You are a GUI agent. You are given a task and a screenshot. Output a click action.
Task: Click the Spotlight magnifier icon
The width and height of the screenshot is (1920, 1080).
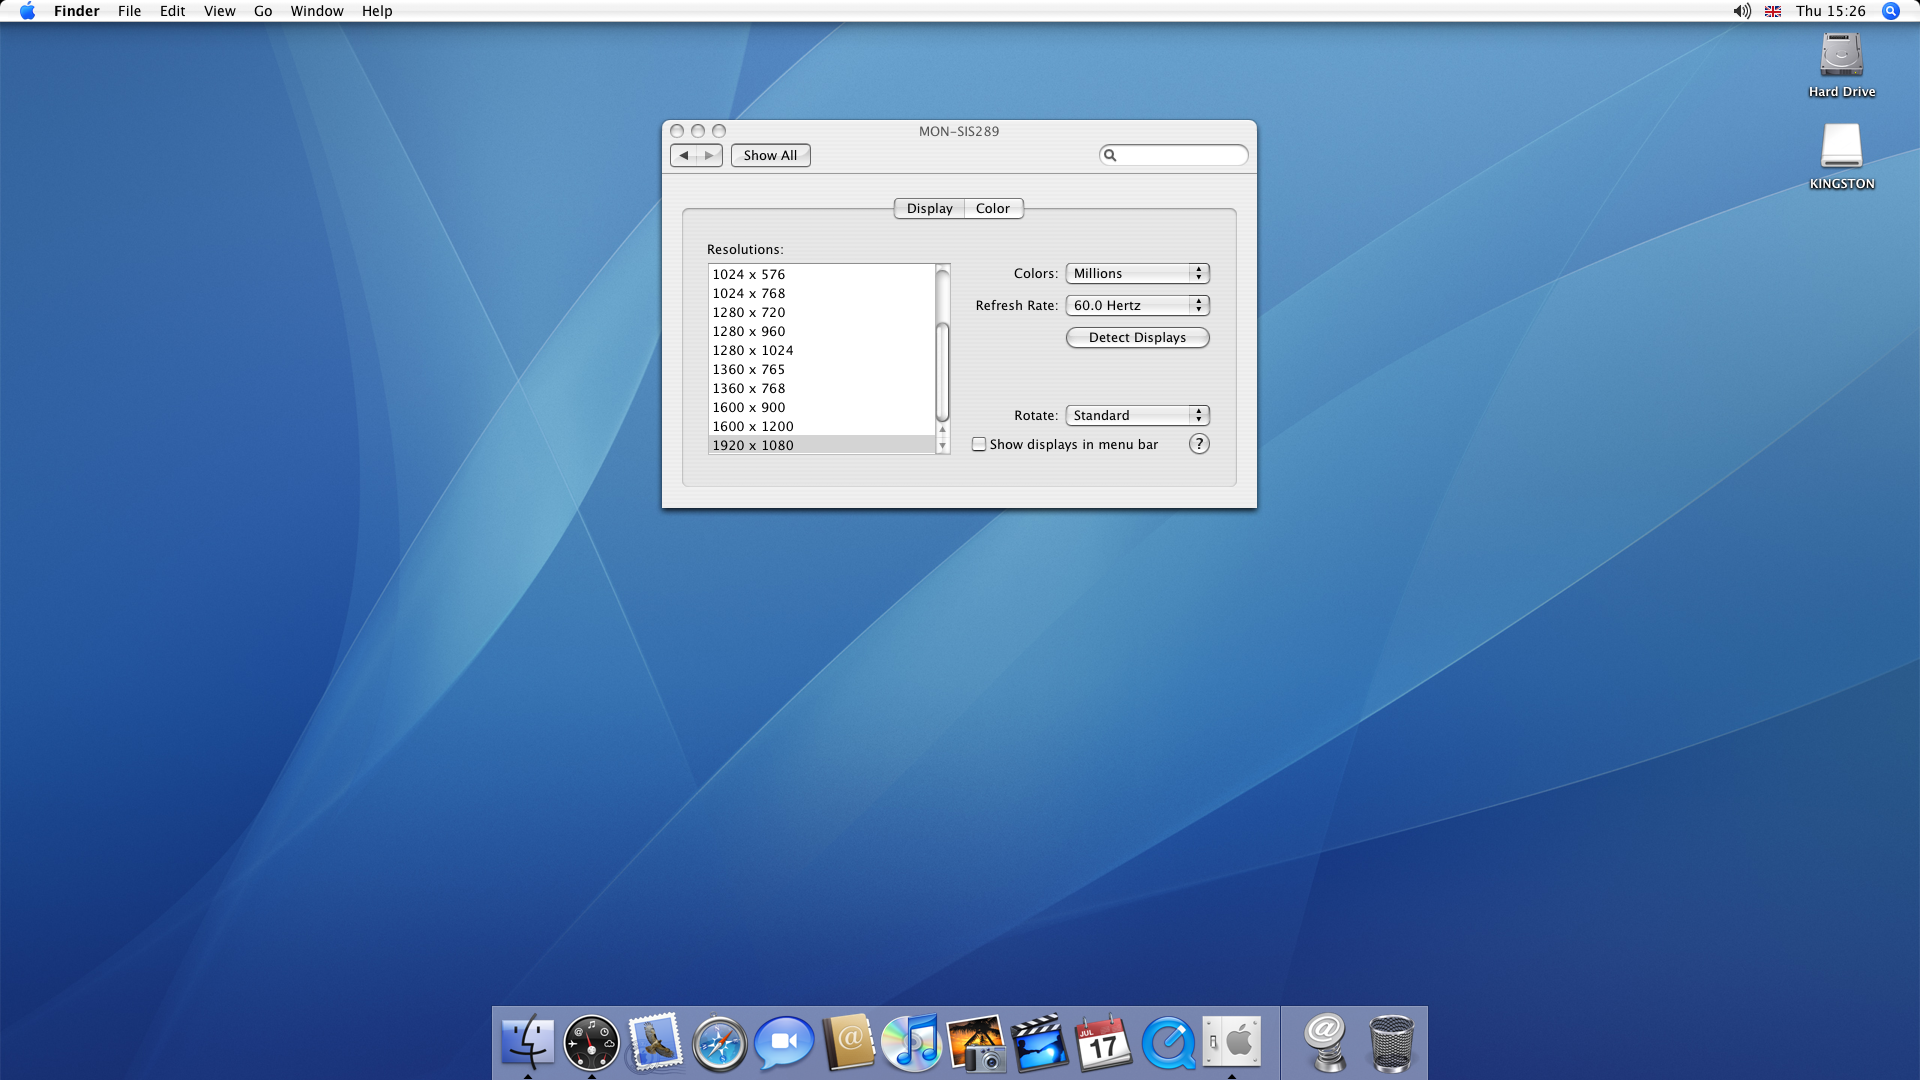click(1890, 11)
